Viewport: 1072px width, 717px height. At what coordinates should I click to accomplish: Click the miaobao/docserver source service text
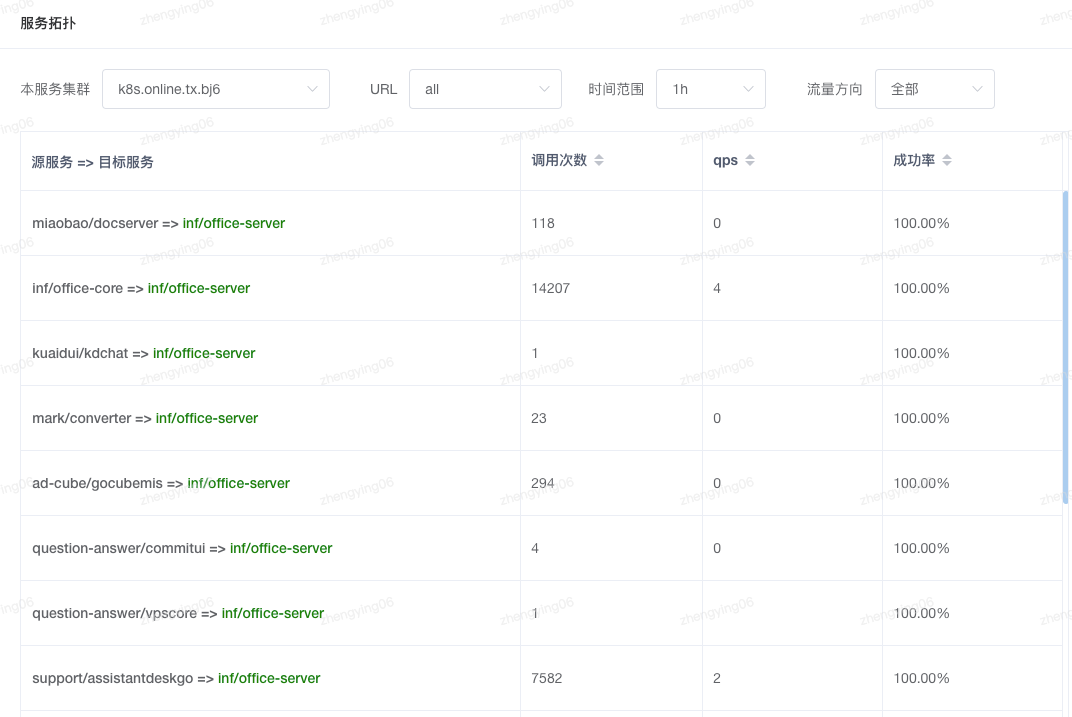pos(95,223)
